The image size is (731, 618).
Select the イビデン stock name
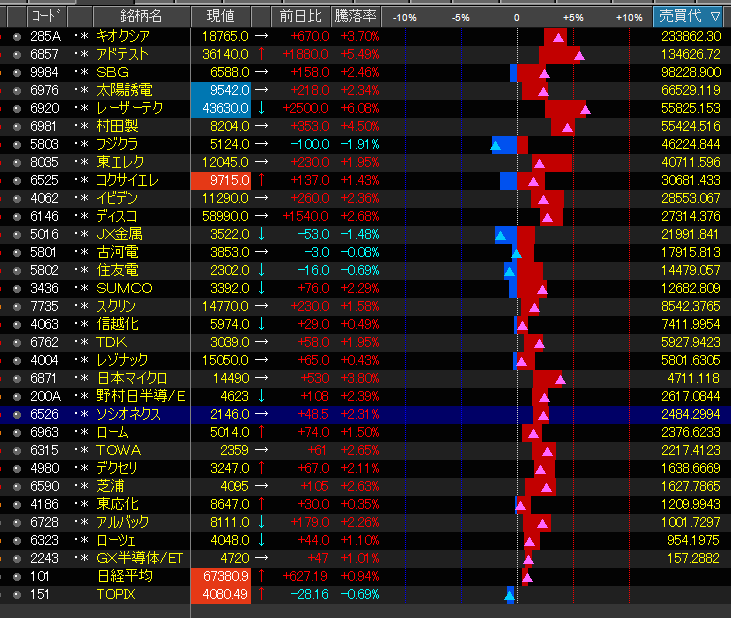click(x=117, y=198)
